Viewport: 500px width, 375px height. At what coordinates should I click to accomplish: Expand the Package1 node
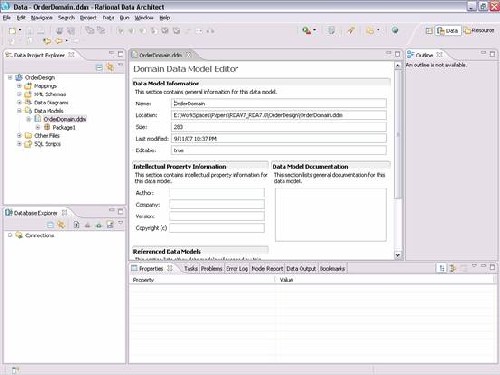(38, 127)
